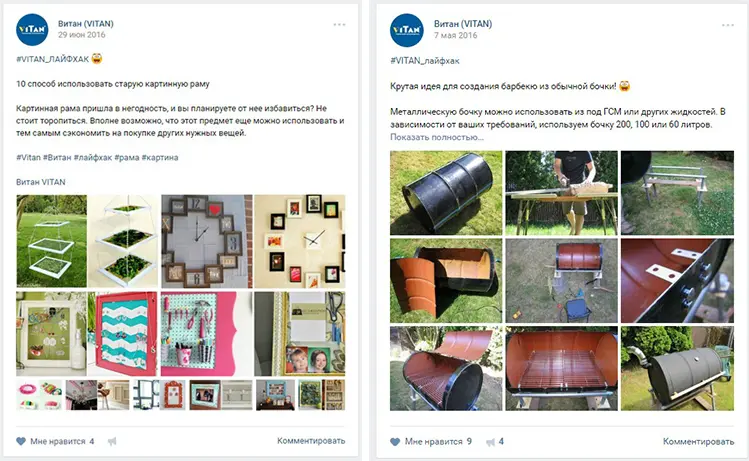Open the black barrel on grass photo
The width and height of the screenshot is (749, 461).
[446, 193]
